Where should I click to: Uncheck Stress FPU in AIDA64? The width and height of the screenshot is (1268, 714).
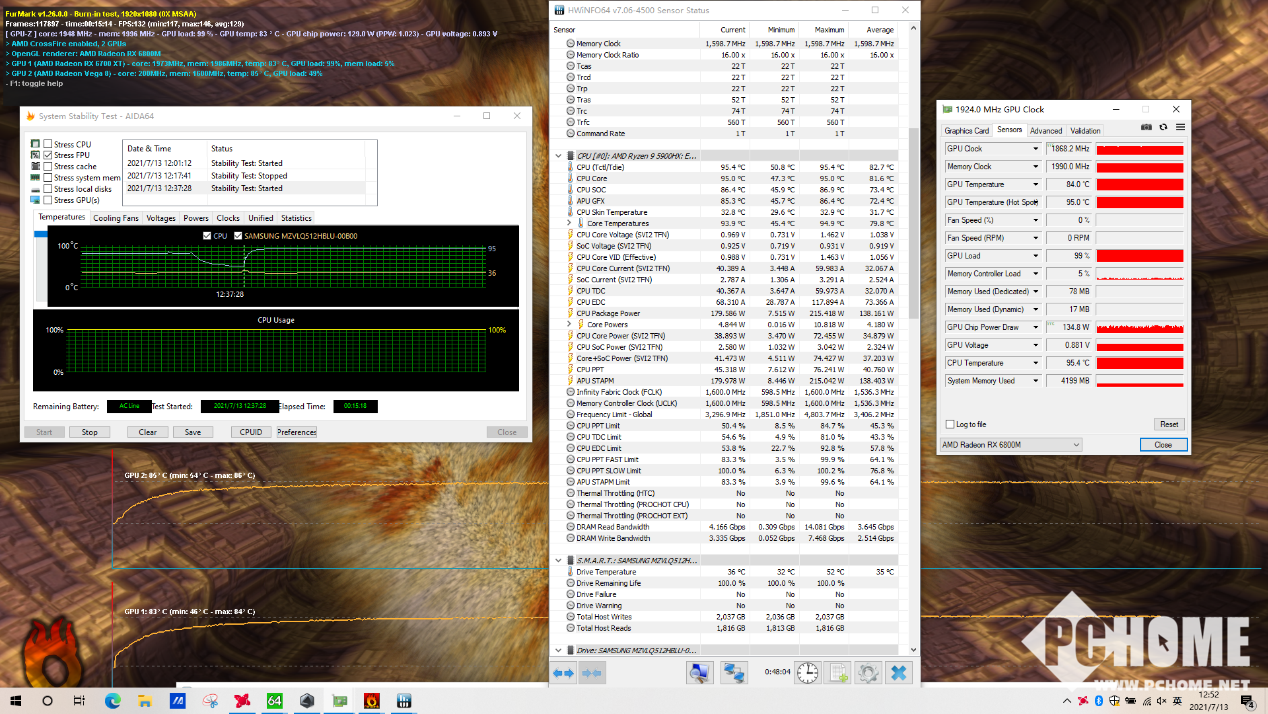[48, 155]
